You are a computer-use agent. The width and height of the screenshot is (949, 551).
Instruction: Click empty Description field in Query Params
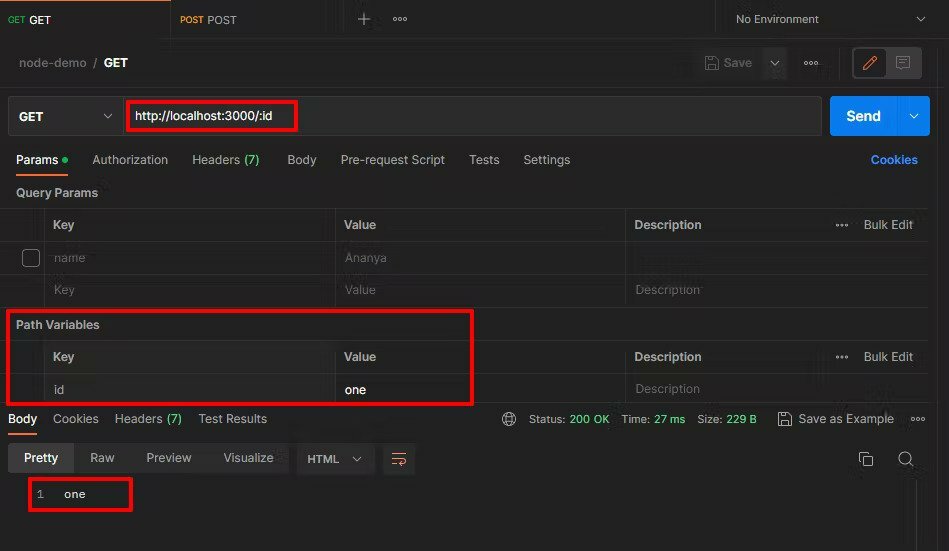tap(777, 290)
